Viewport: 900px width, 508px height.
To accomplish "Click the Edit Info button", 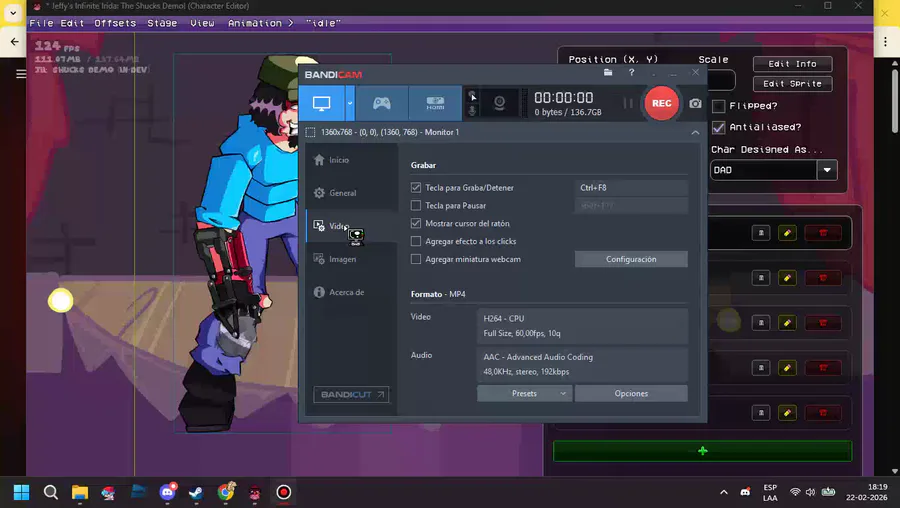I will 792,64.
